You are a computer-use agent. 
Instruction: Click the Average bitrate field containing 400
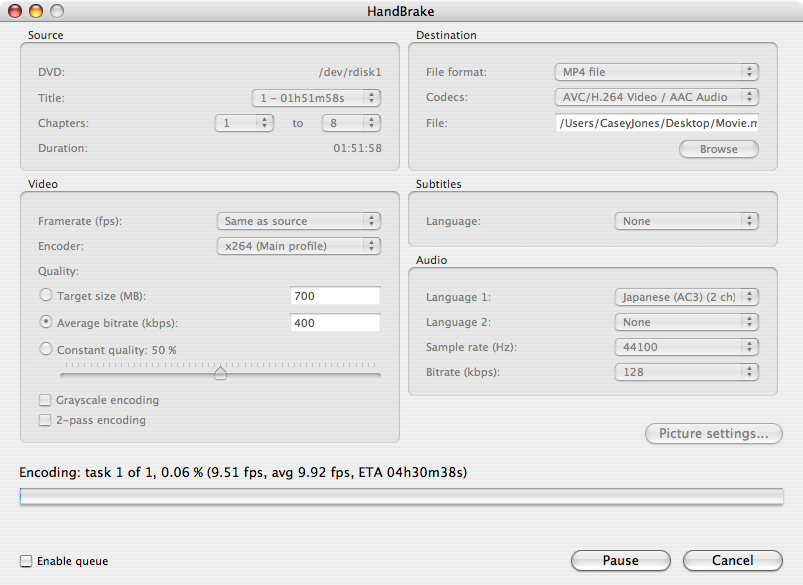335,323
